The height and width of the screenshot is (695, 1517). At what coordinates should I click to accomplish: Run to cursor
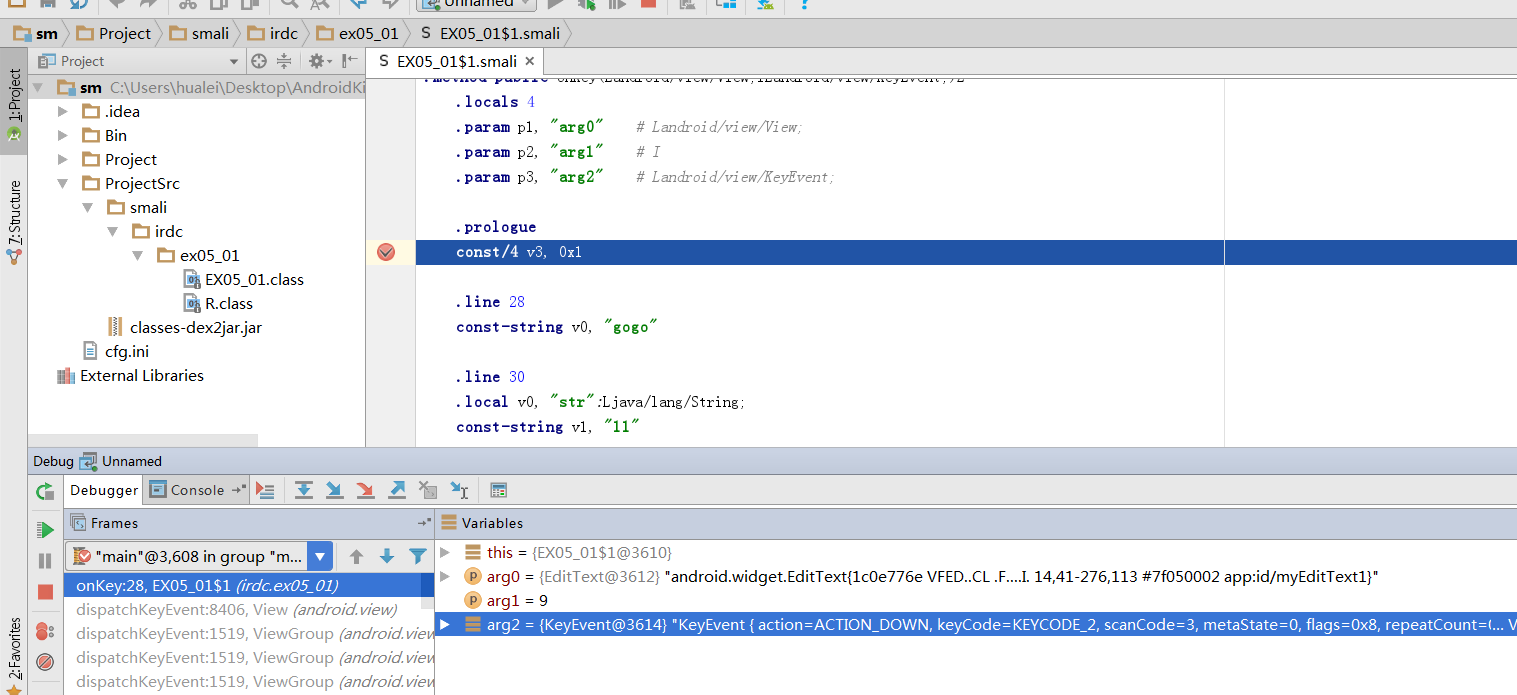tap(459, 490)
